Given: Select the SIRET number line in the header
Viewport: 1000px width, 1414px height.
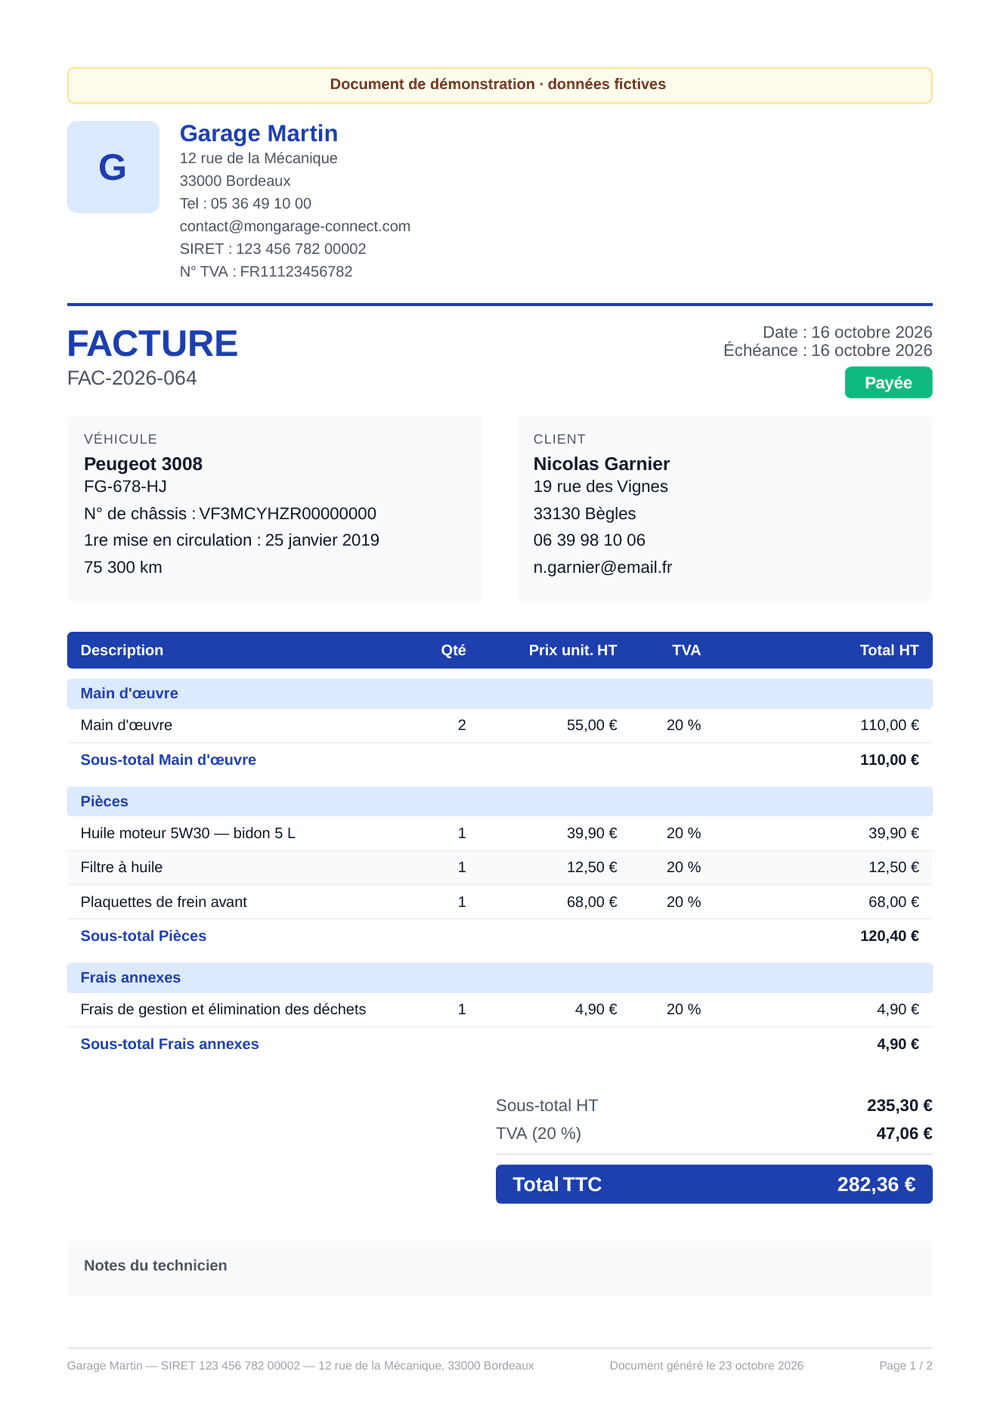Looking at the screenshot, I should (x=273, y=249).
